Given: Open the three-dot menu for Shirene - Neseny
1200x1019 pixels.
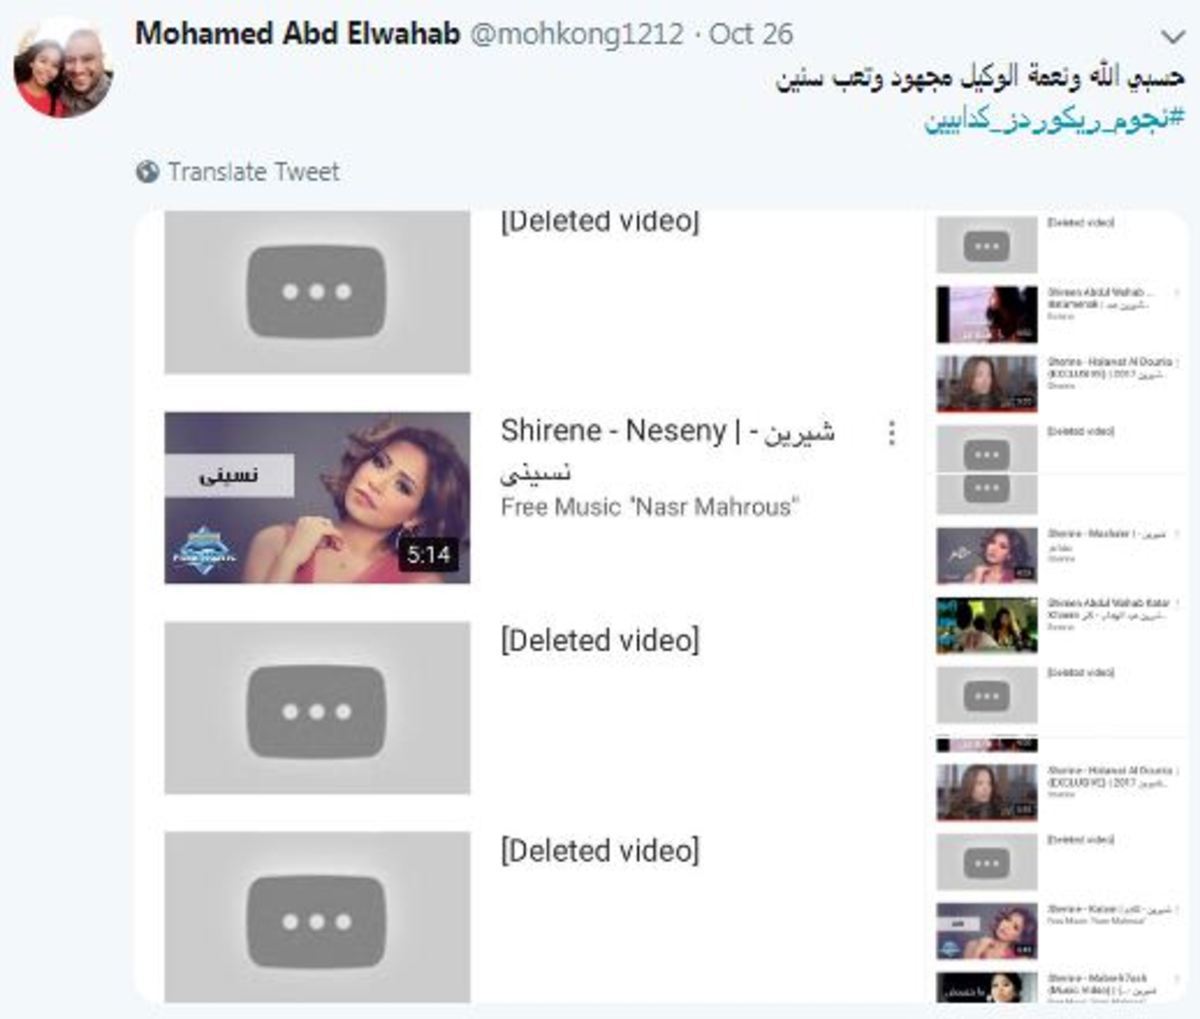Looking at the screenshot, I should (891, 433).
